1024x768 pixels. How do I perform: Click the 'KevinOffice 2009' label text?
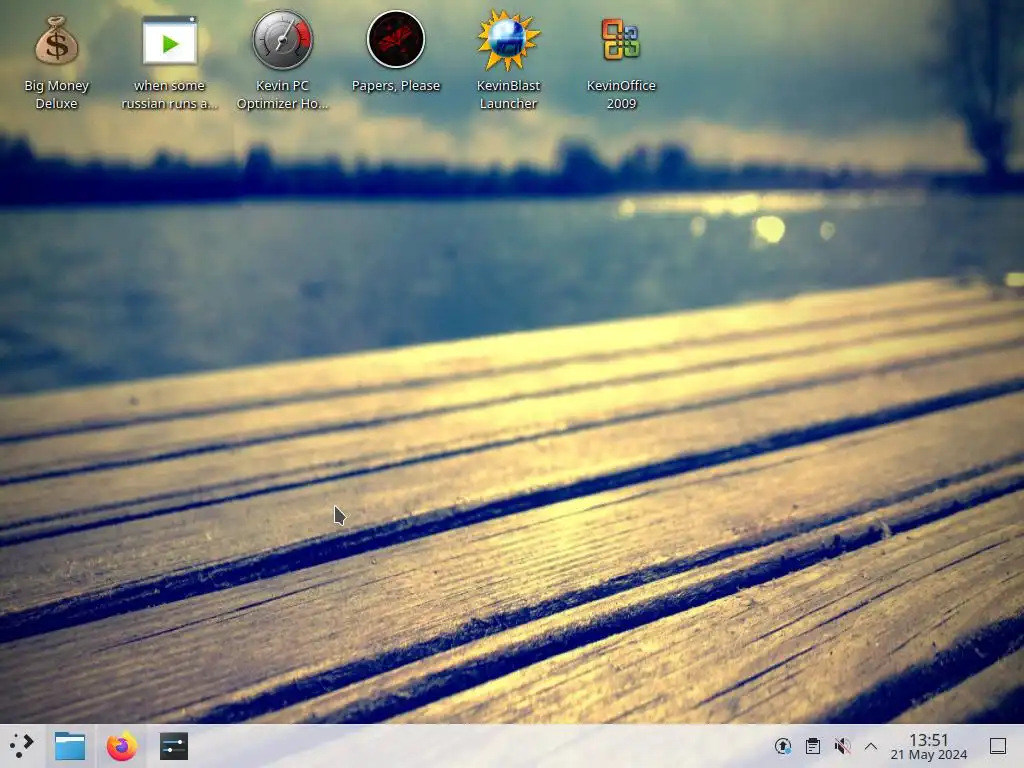point(621,94)
